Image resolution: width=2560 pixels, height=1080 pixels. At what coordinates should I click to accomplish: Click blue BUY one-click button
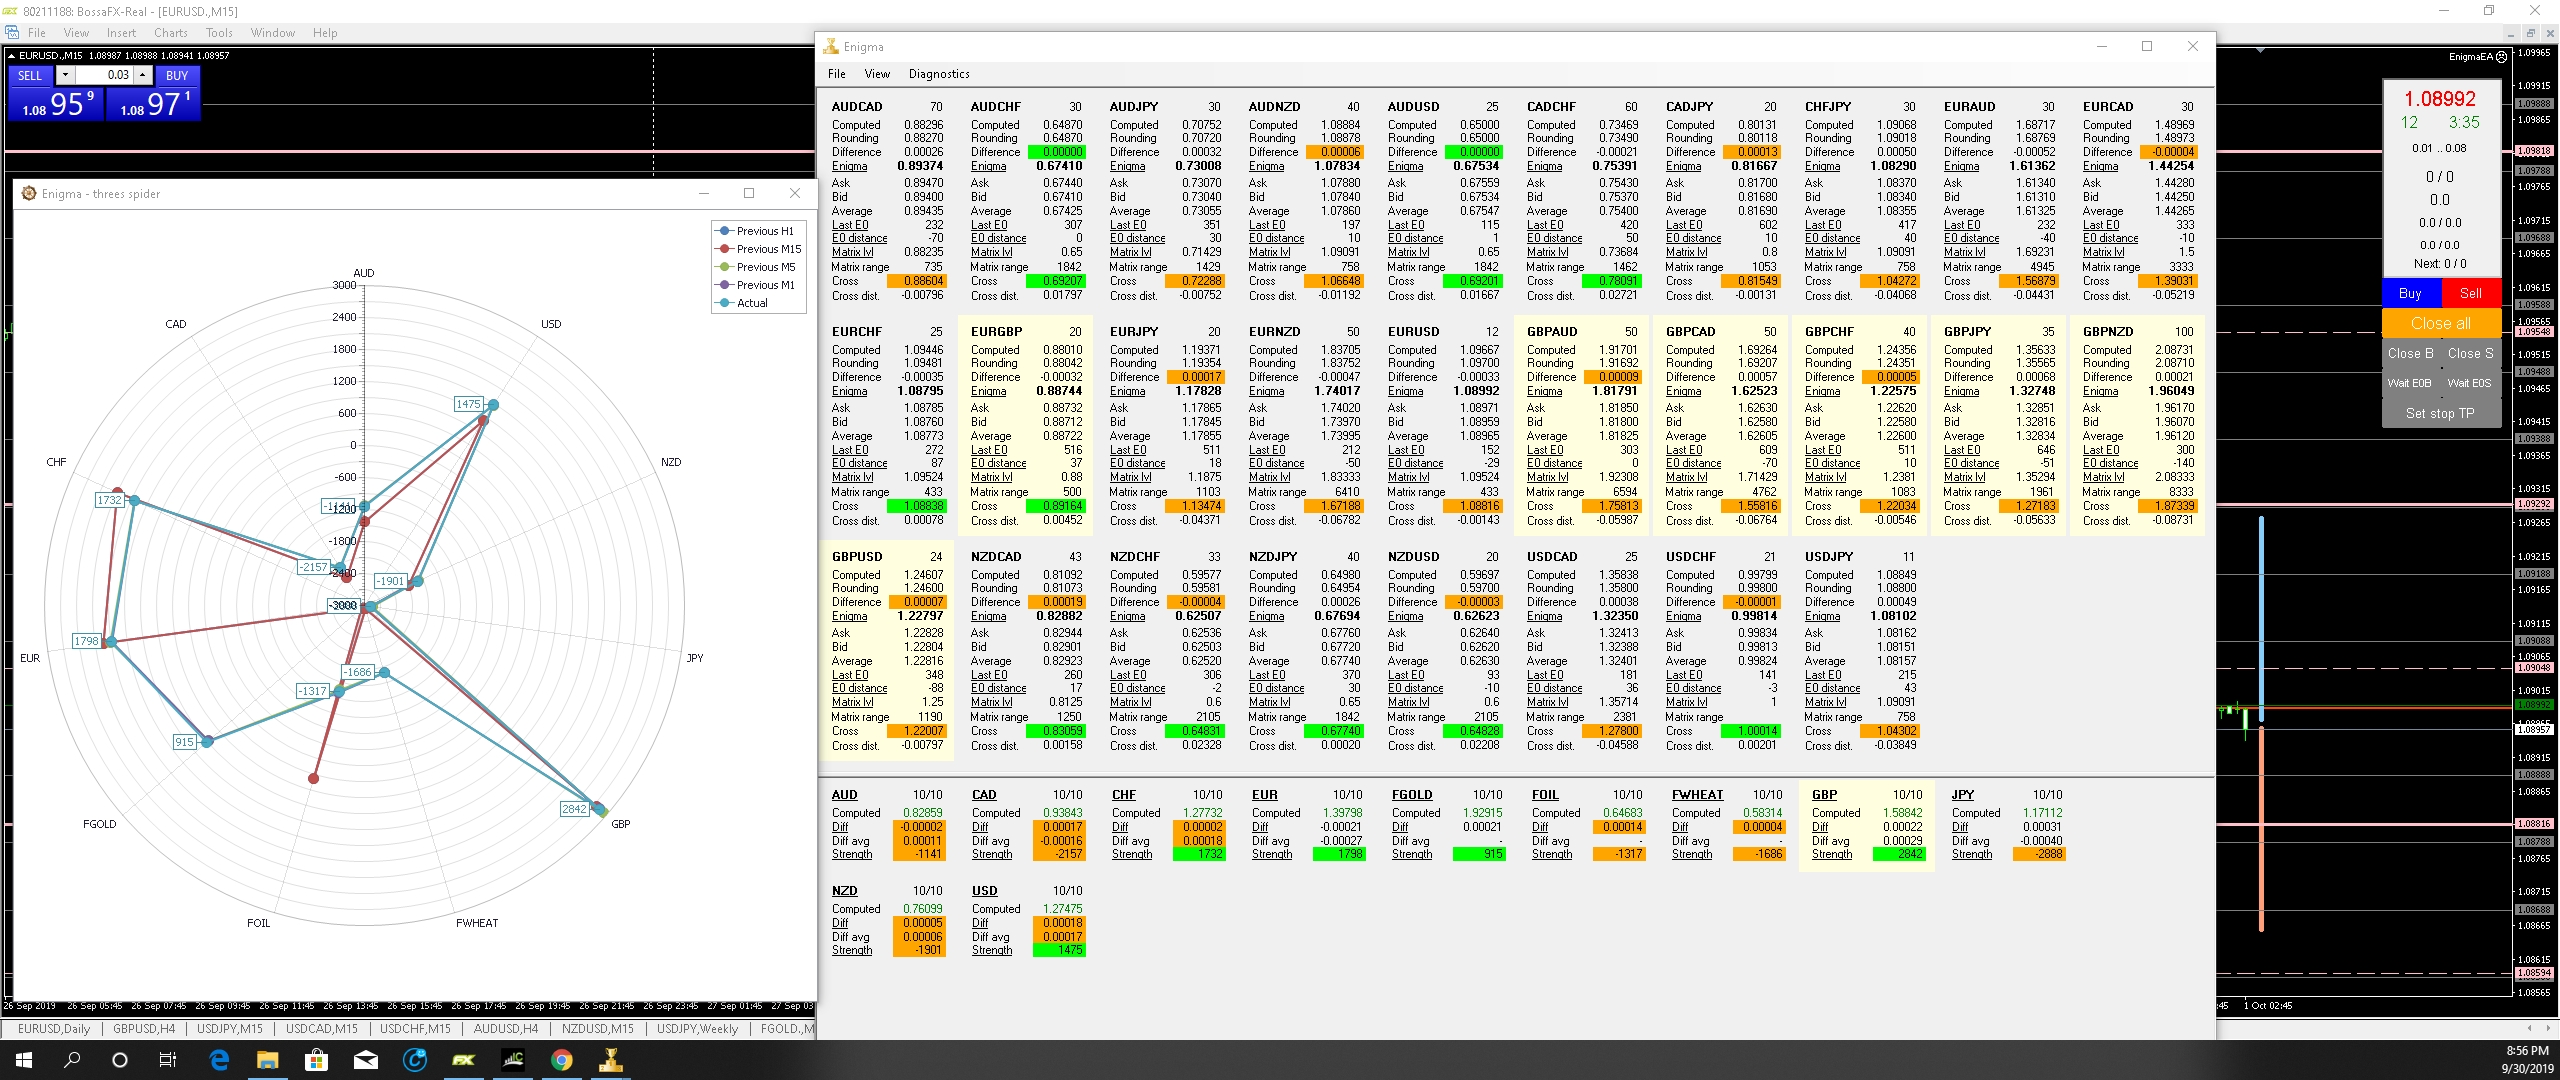pyautogui.click(x=177, y=75)
